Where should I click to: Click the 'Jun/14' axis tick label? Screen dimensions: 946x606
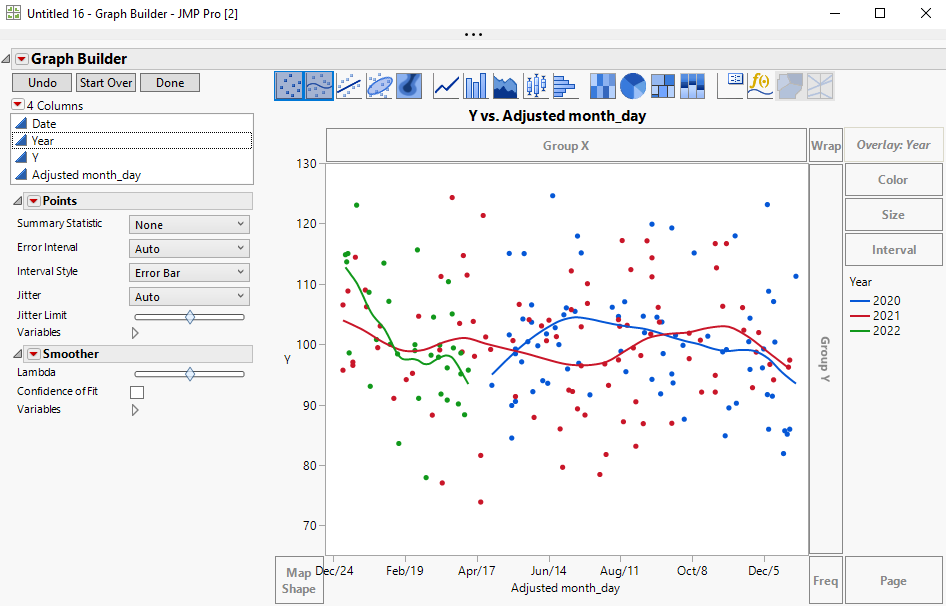click(548, 571)
